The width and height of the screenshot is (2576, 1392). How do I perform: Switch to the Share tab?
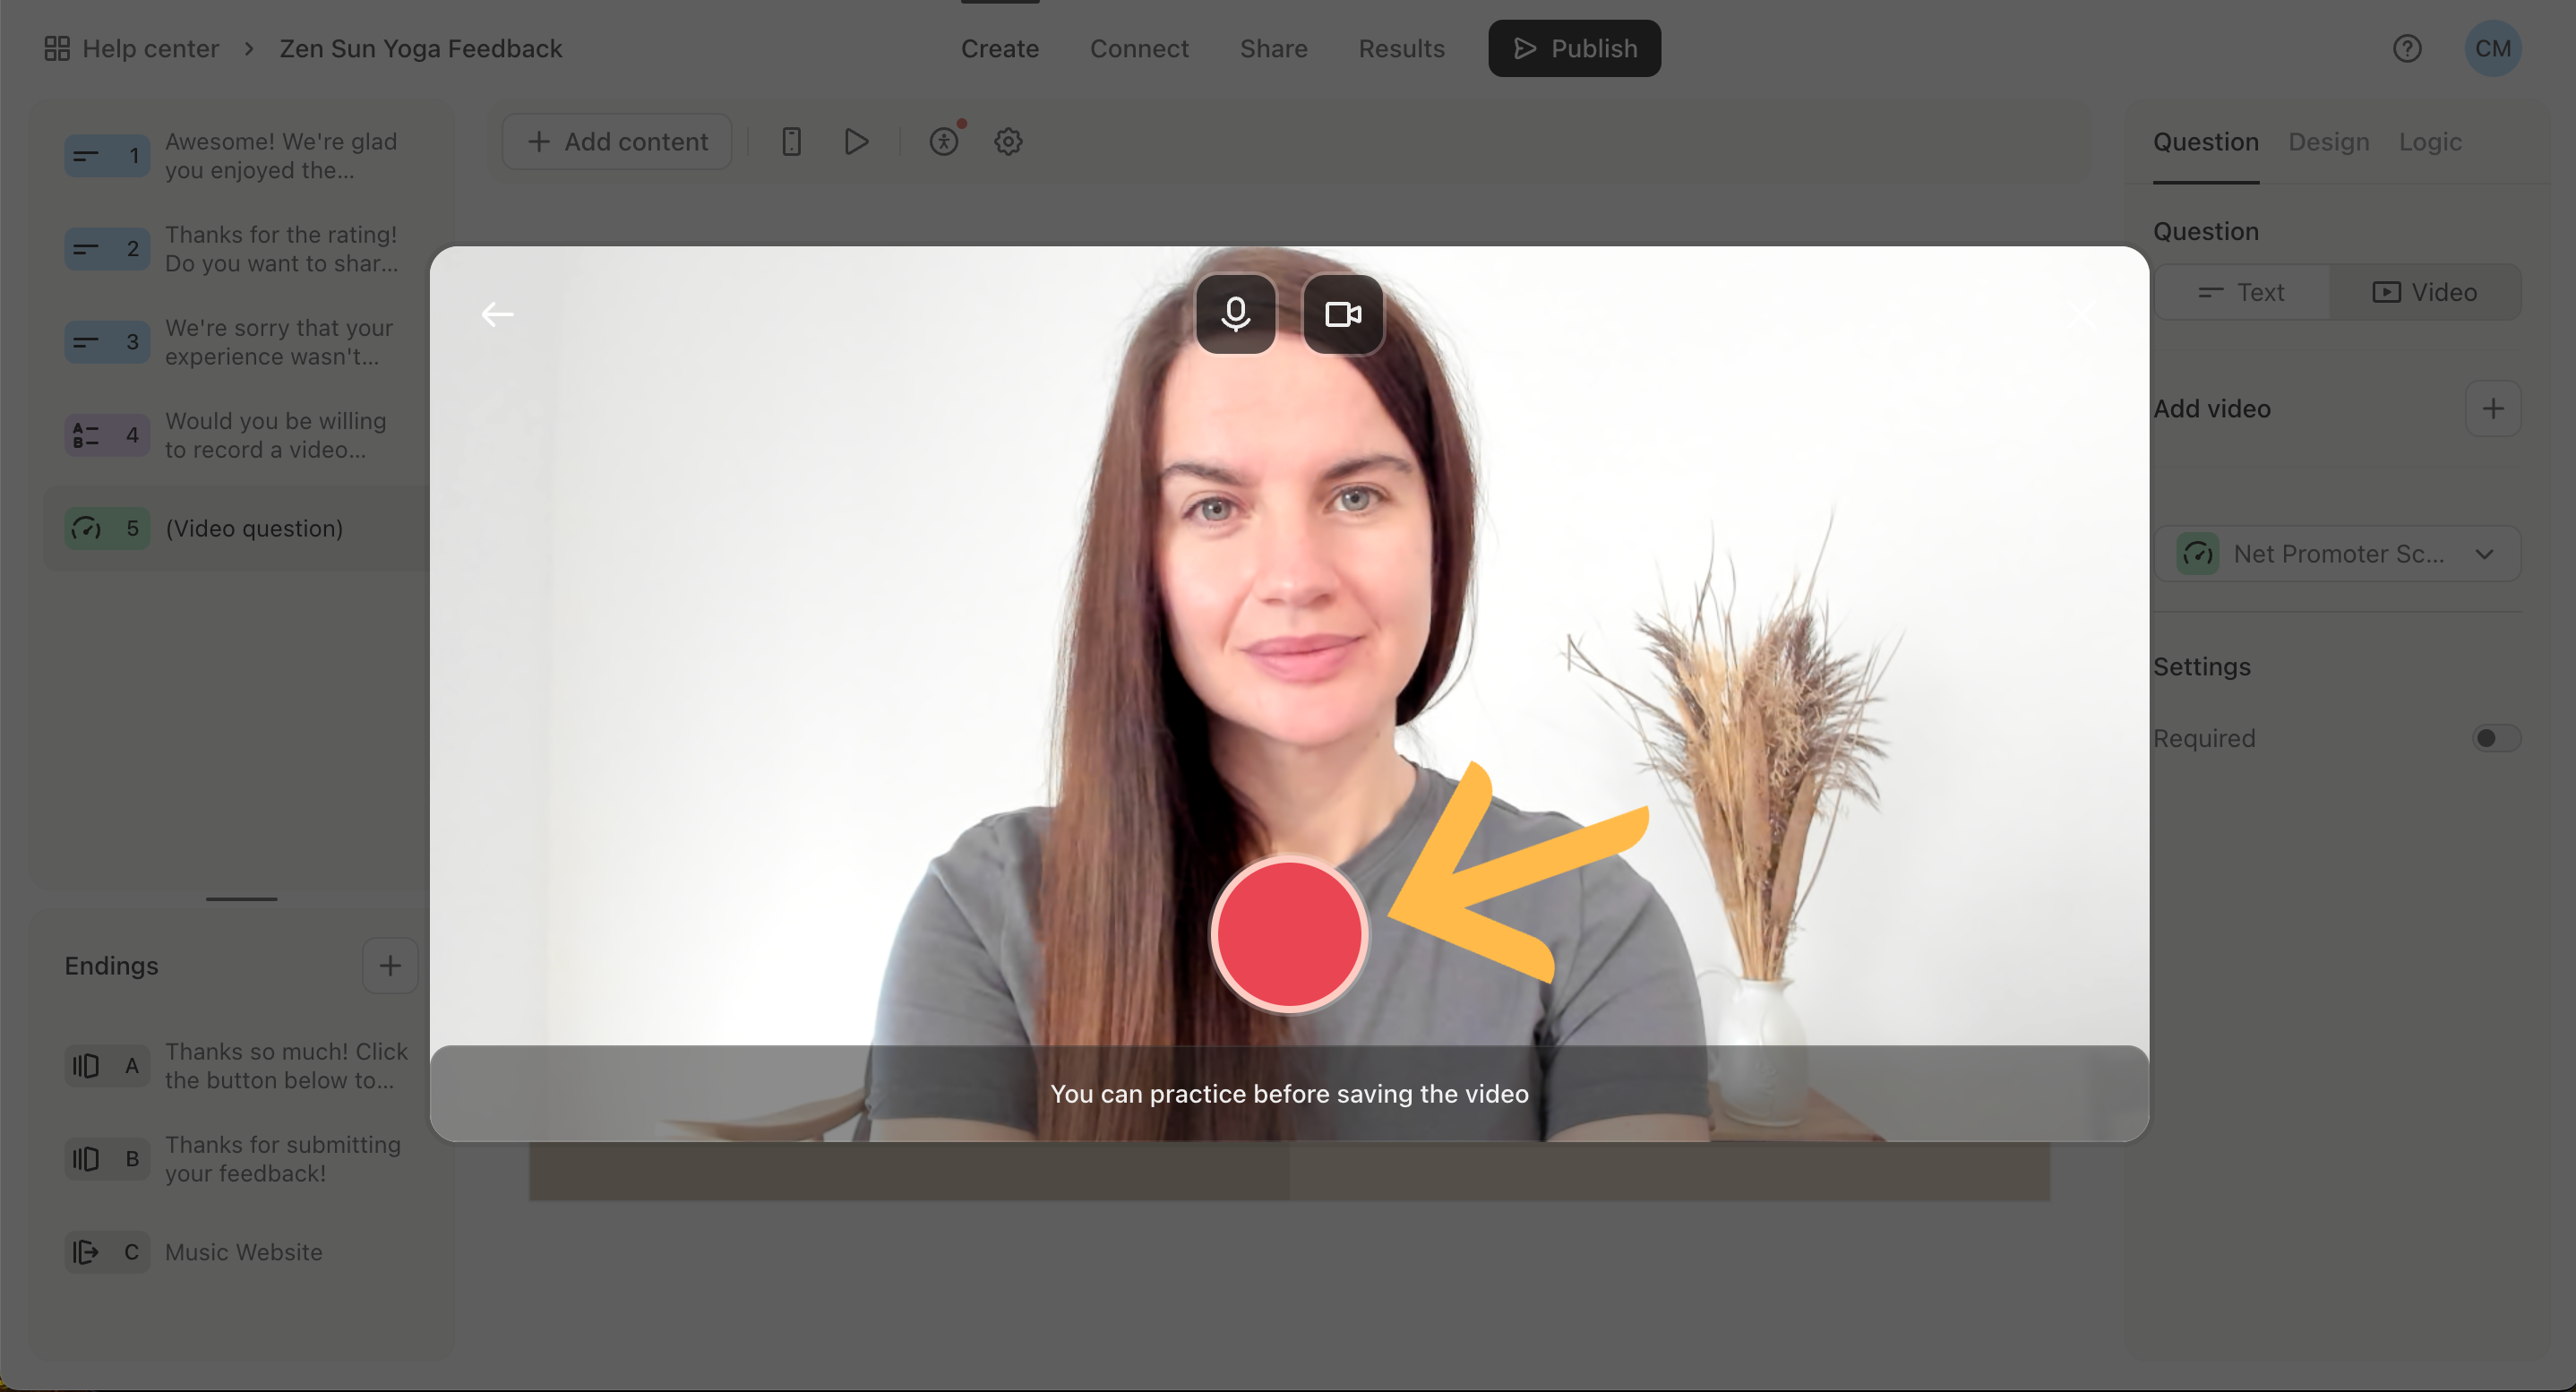click(1273, 48)
